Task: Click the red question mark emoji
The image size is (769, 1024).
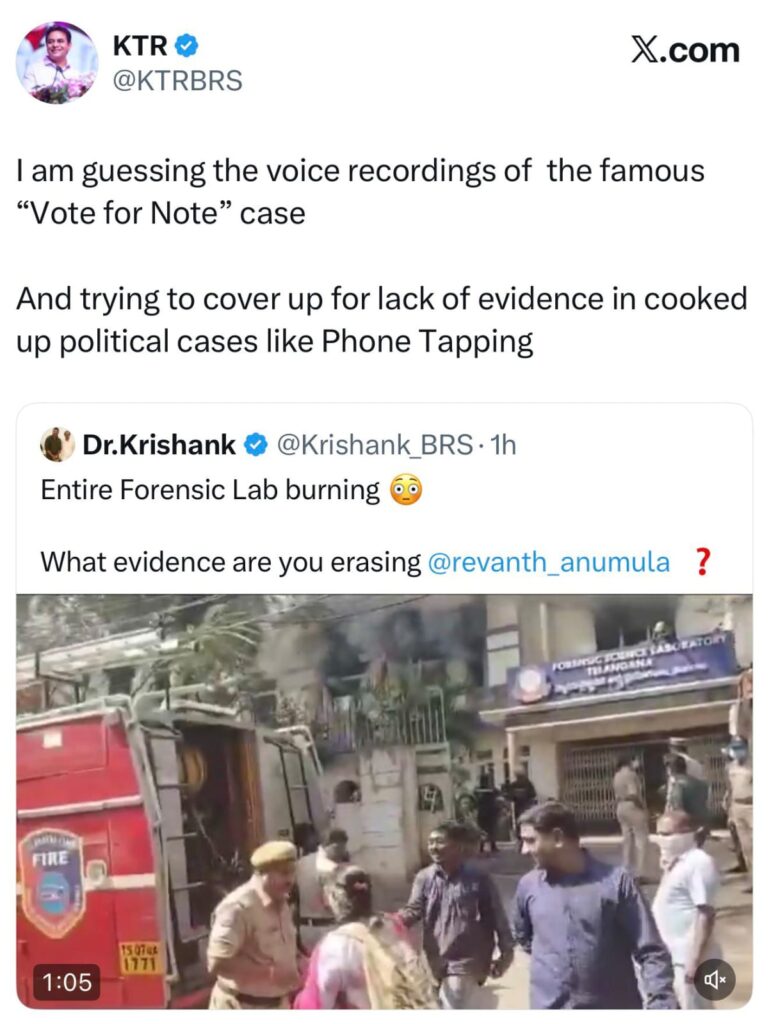Action: click(702, 563)
